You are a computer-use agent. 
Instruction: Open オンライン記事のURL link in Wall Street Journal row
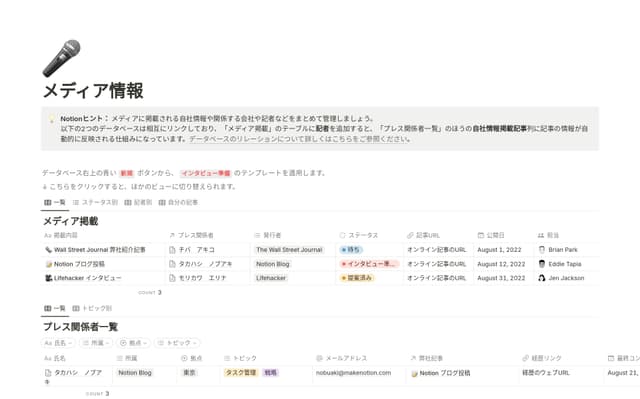[x=437, y=250]
